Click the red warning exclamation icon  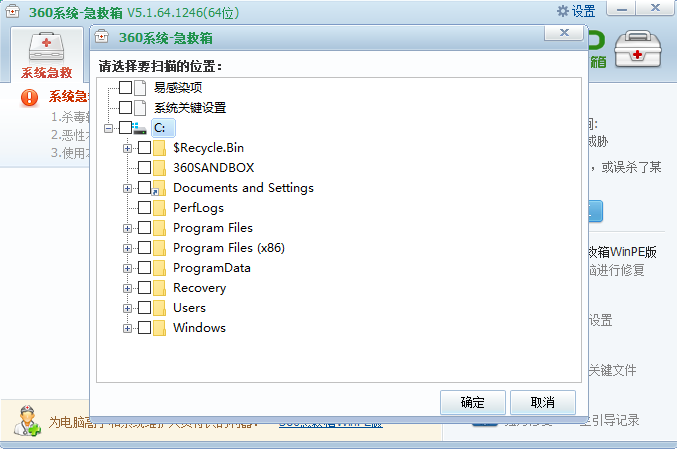click(x=29, y=98)
